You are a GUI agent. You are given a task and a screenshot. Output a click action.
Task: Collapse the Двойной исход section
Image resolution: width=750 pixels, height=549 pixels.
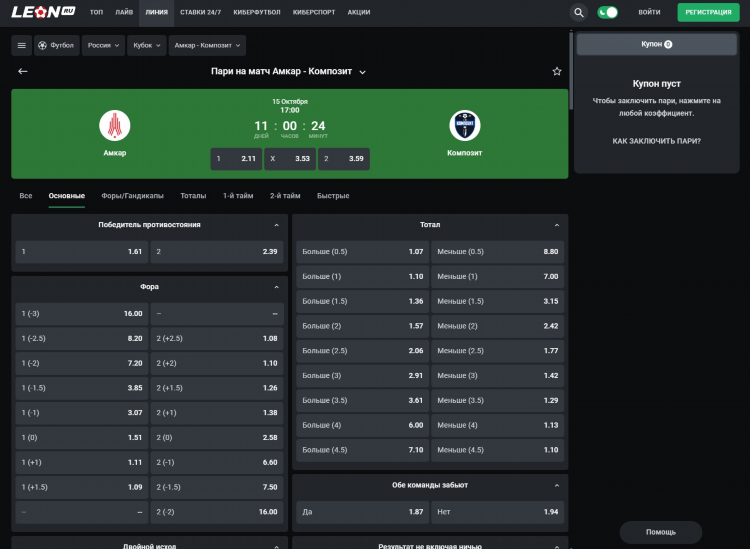pos(276,546)
